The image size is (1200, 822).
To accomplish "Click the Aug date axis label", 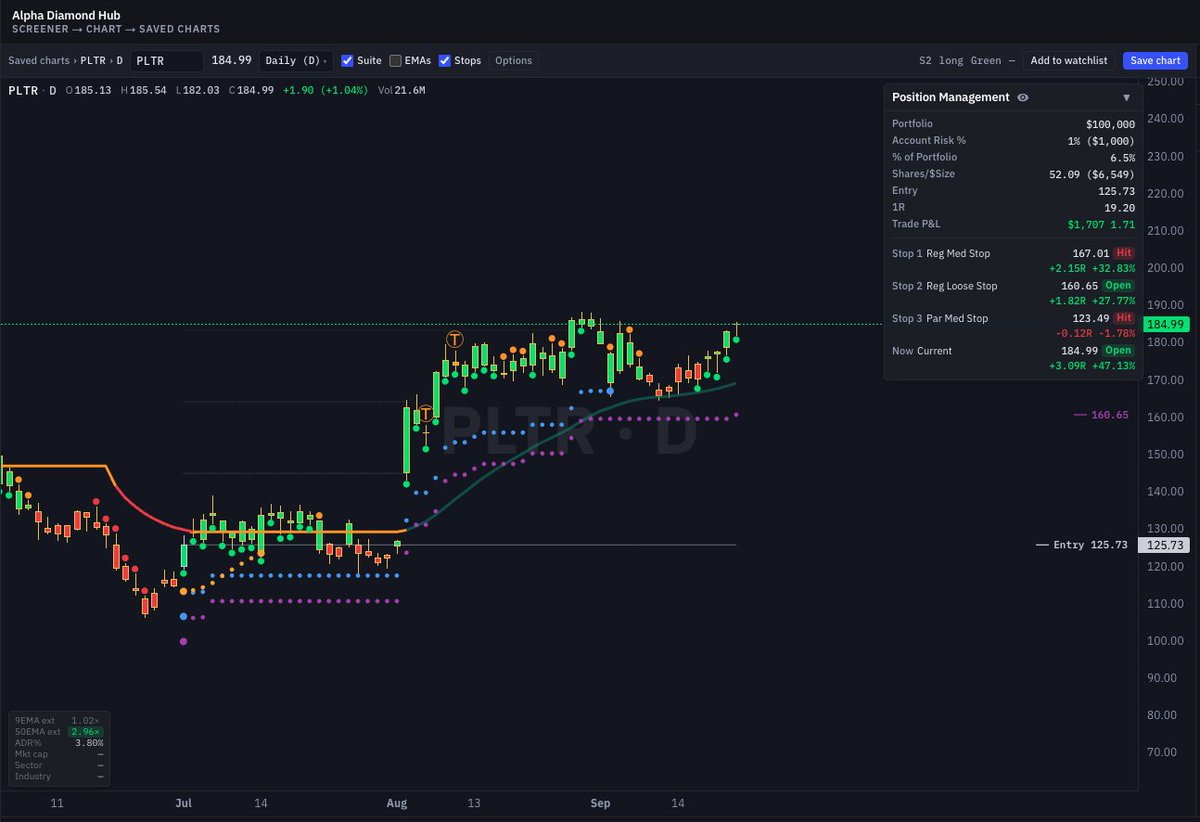I will [397, 803].
